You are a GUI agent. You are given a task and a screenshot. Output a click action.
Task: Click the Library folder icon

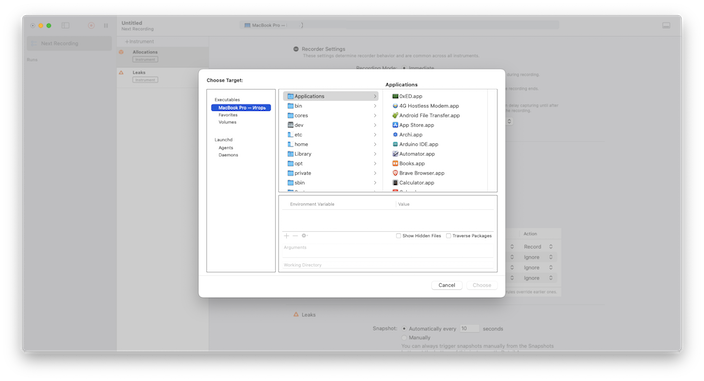pyautogui.click(x=290, y=154)
